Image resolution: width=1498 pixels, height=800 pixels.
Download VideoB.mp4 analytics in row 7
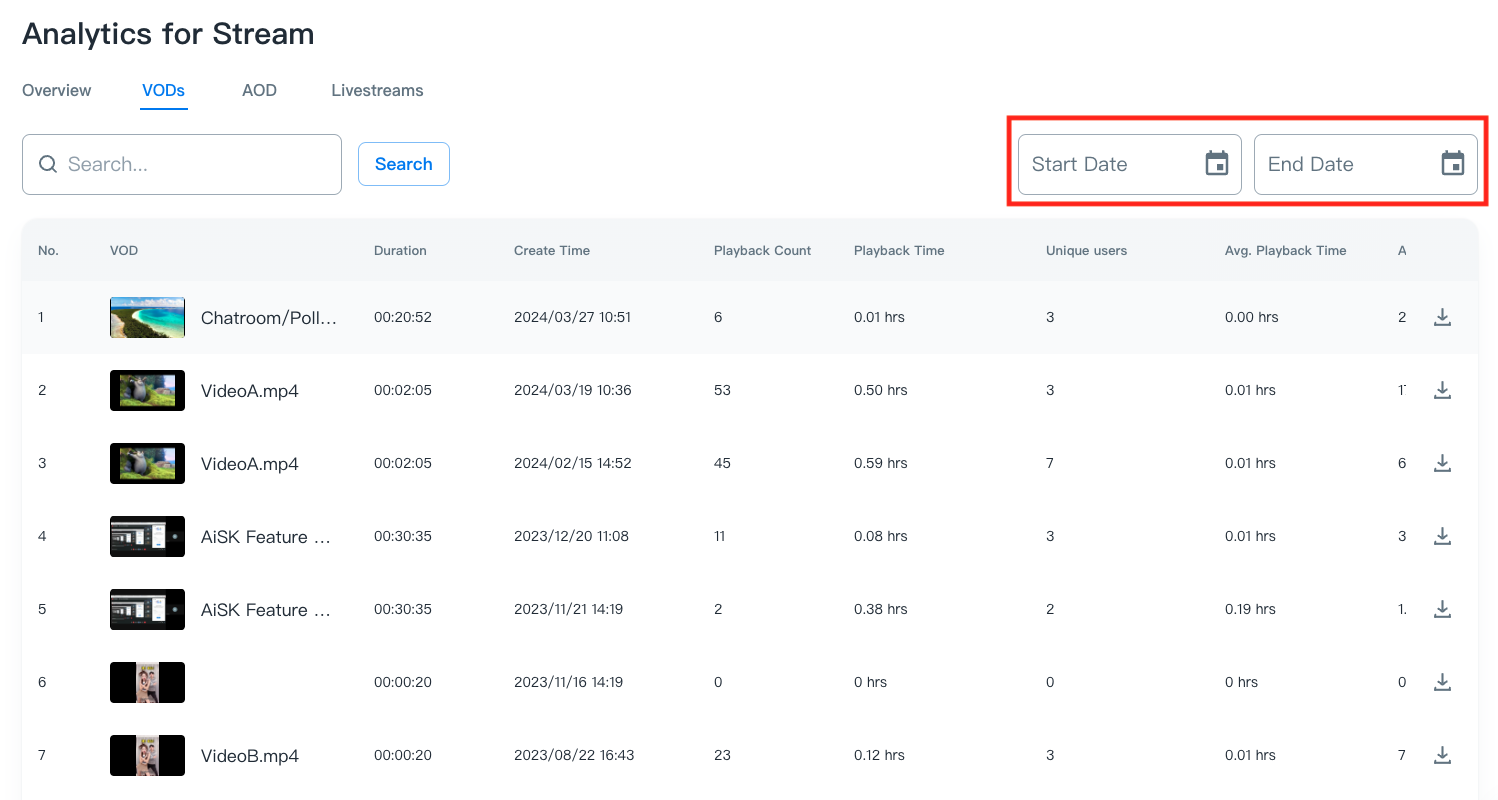click(x=1442, y=755)
